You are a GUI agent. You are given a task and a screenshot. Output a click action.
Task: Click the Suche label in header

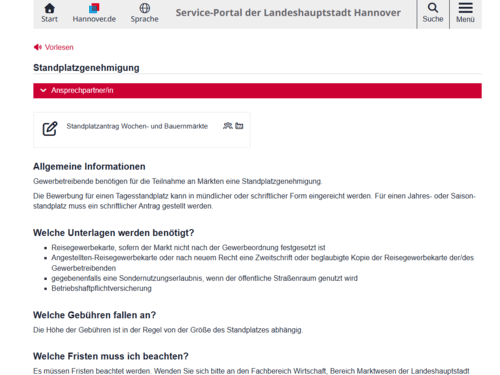433,19
